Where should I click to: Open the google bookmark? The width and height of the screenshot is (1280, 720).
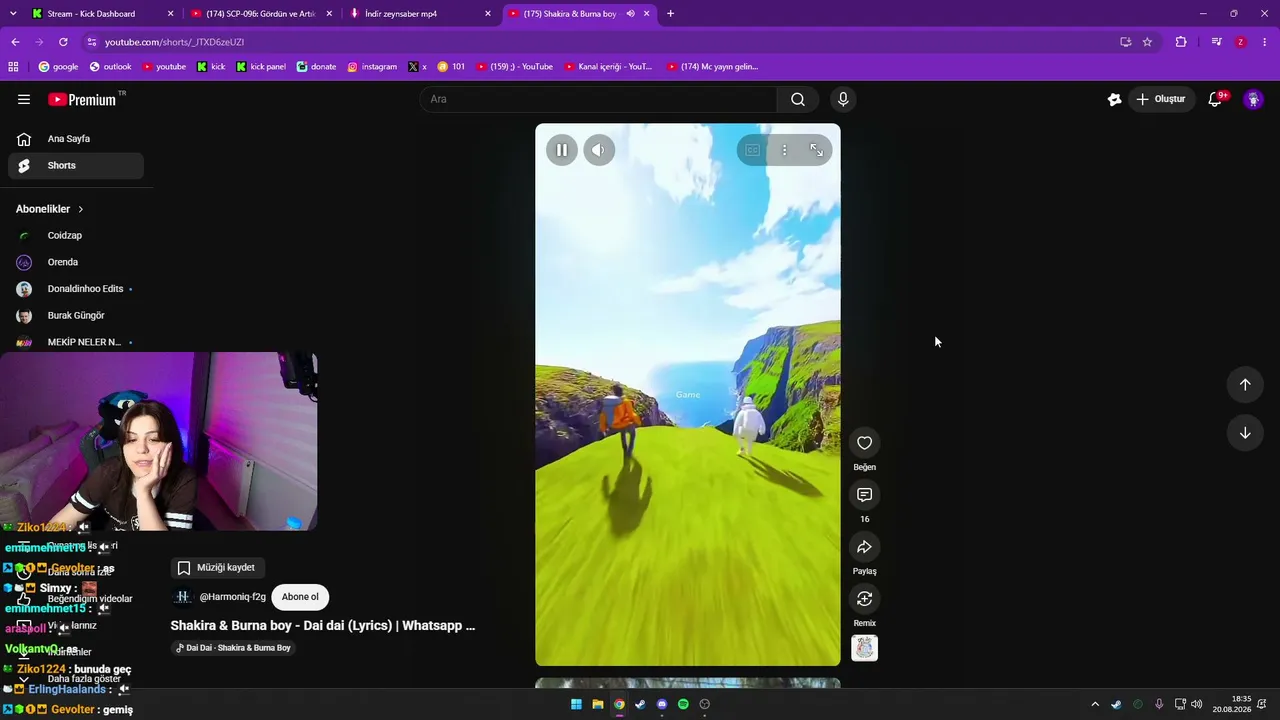pyautogui.click(x=58, y=67)
